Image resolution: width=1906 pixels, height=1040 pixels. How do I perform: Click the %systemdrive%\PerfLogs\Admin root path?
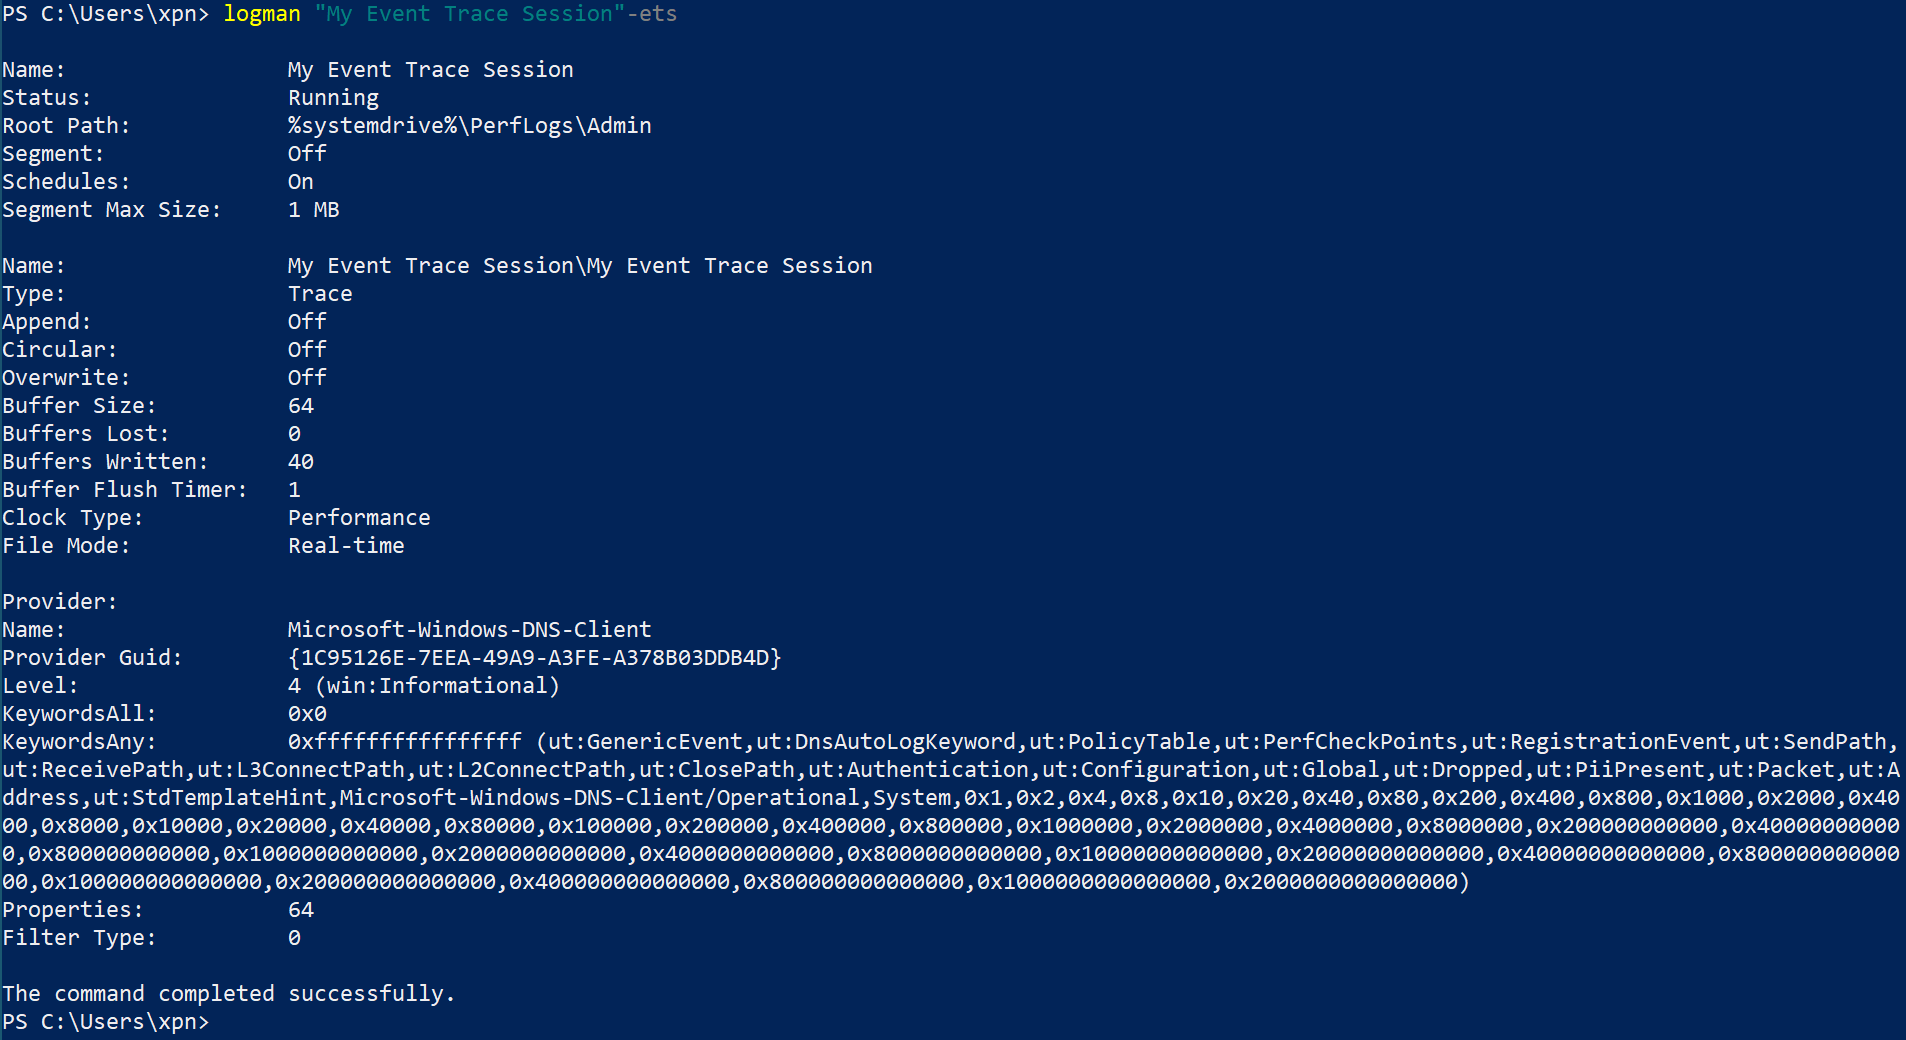click(469, 126)
